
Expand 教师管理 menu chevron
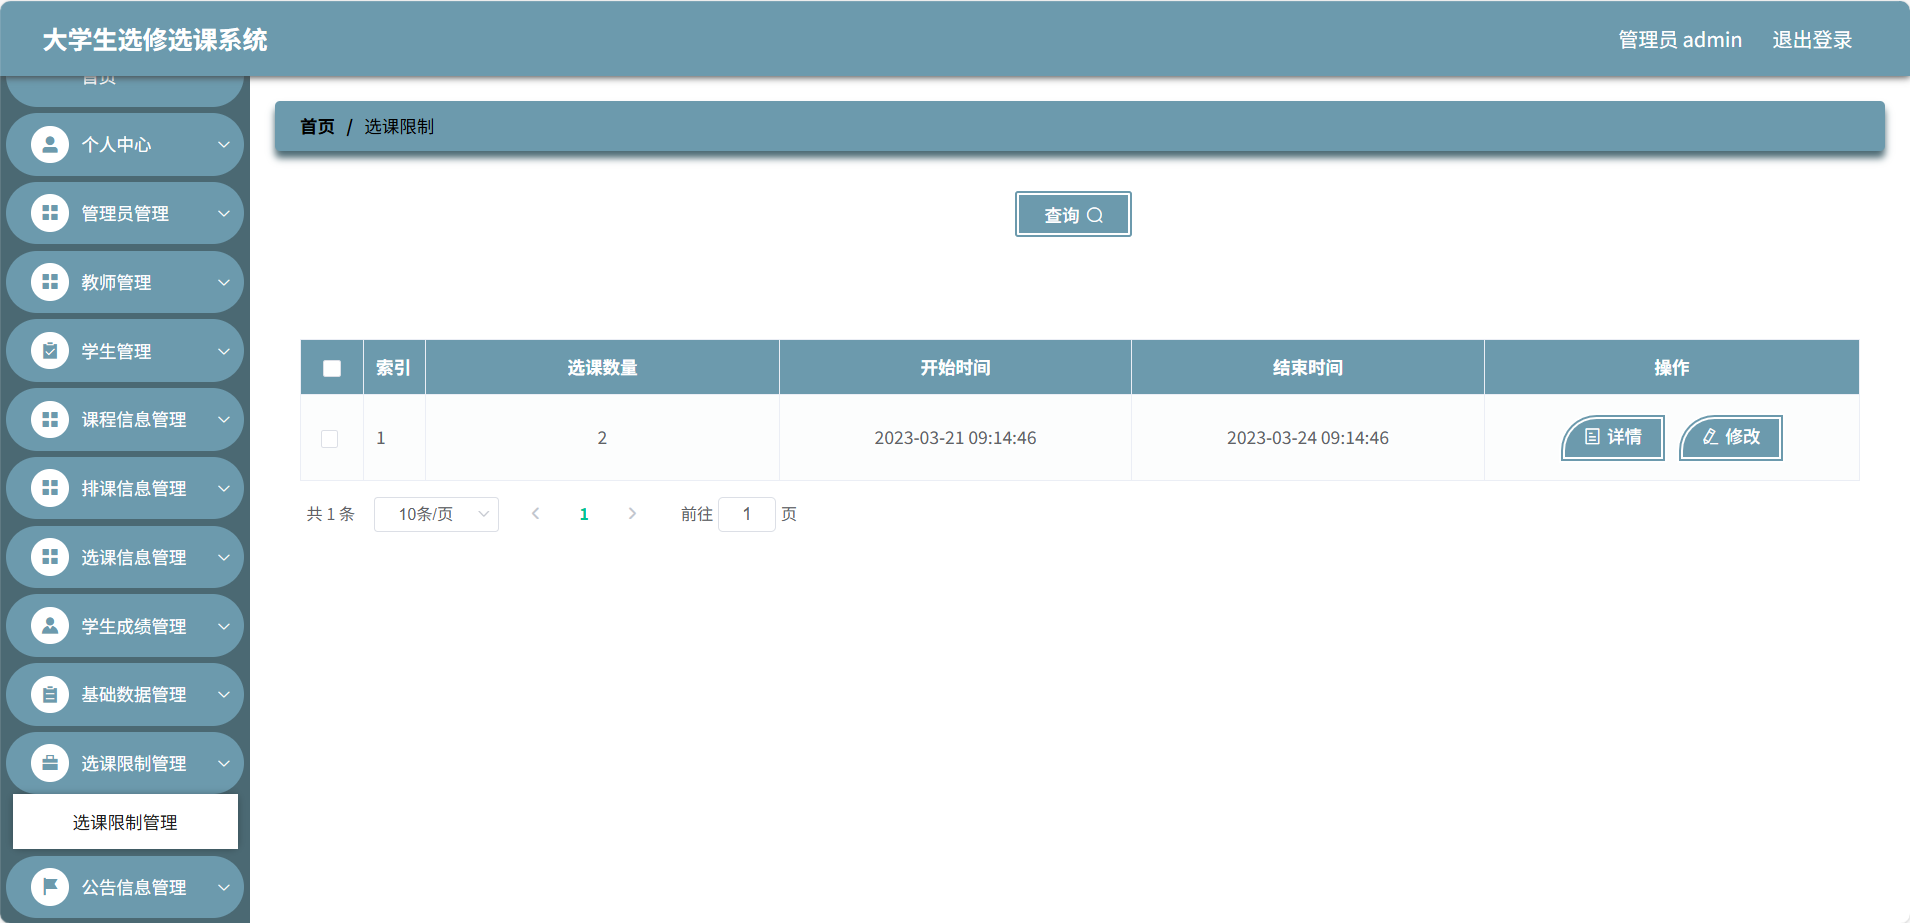click(224, 282)
